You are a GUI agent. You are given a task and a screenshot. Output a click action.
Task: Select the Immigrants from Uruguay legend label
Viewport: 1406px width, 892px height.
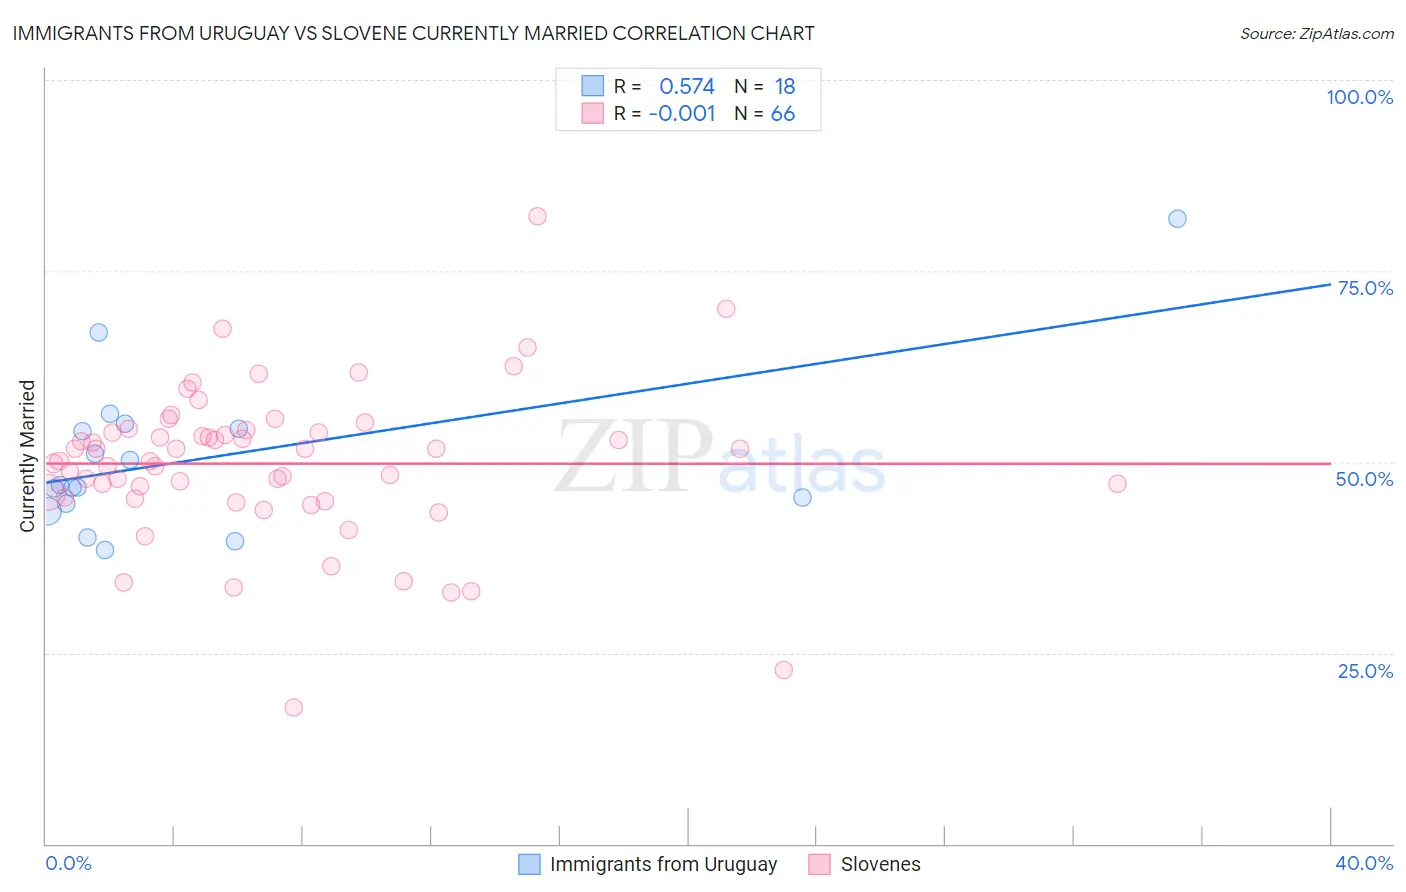[663, 864]
